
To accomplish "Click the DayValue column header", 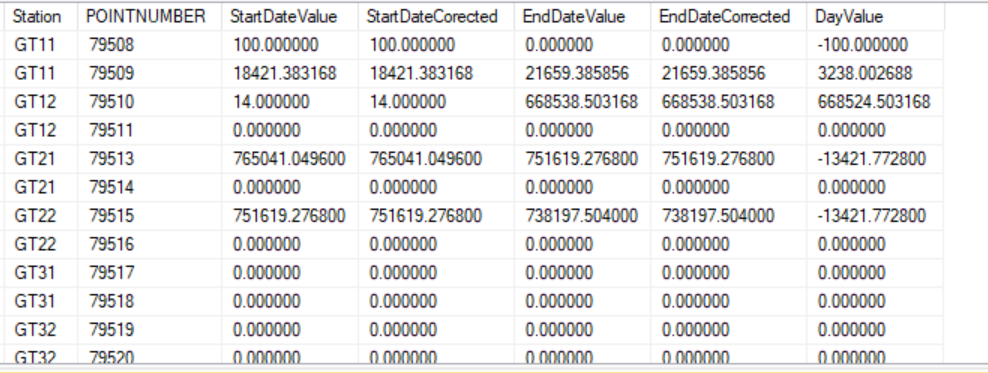I will click(x=876, y=16).
